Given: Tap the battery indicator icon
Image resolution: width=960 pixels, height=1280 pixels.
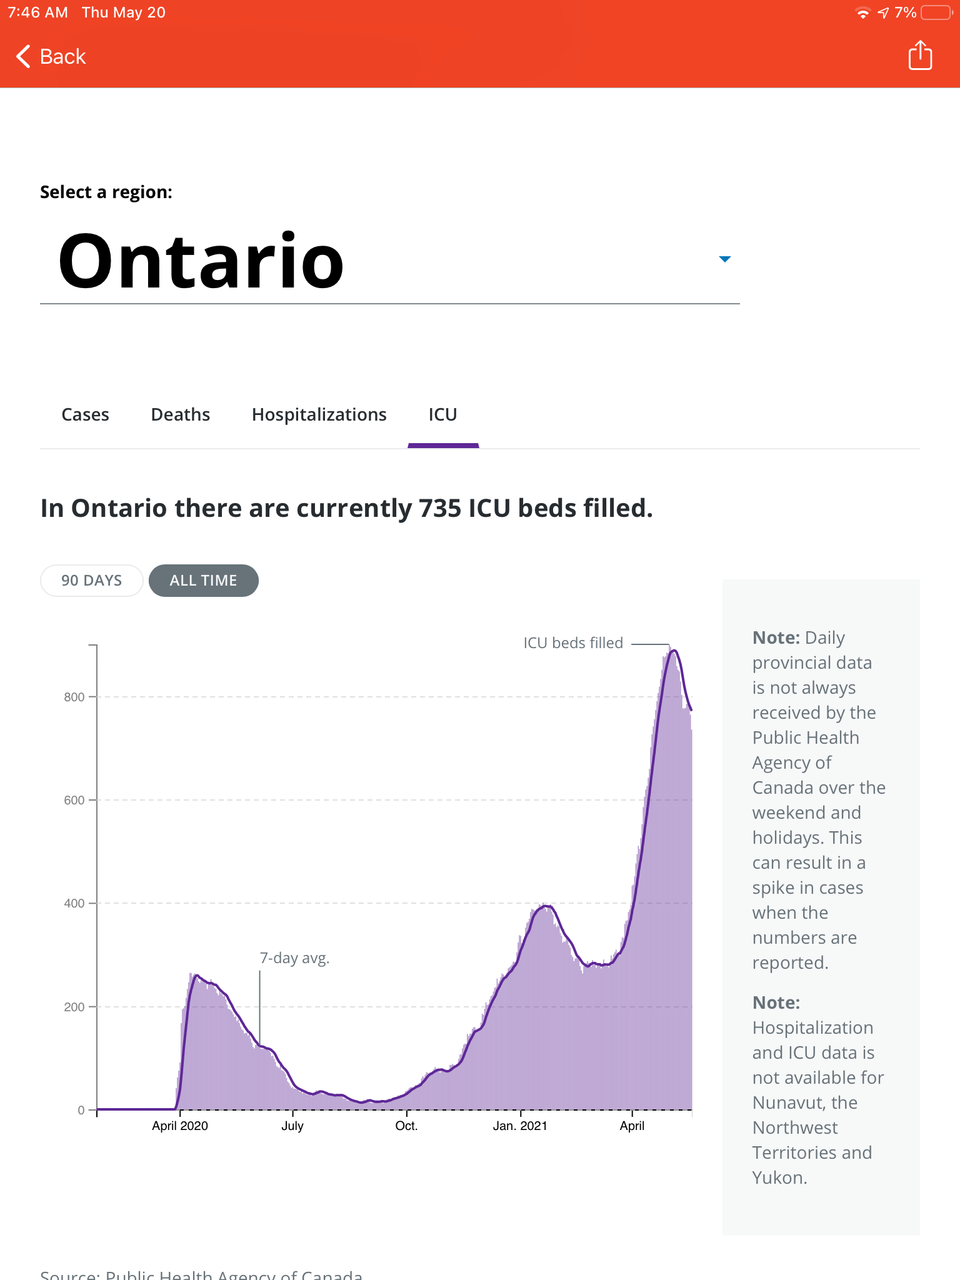Looking at the screenshot, I should tap(936, 13).
